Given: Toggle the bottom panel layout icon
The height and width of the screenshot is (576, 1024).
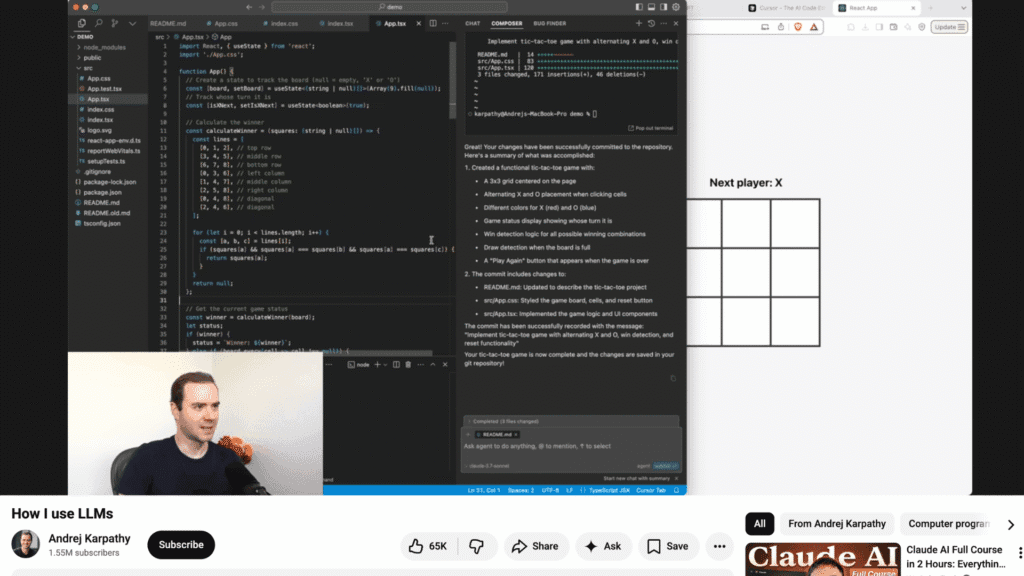Looking at the screenshot, I should (651, 7).
